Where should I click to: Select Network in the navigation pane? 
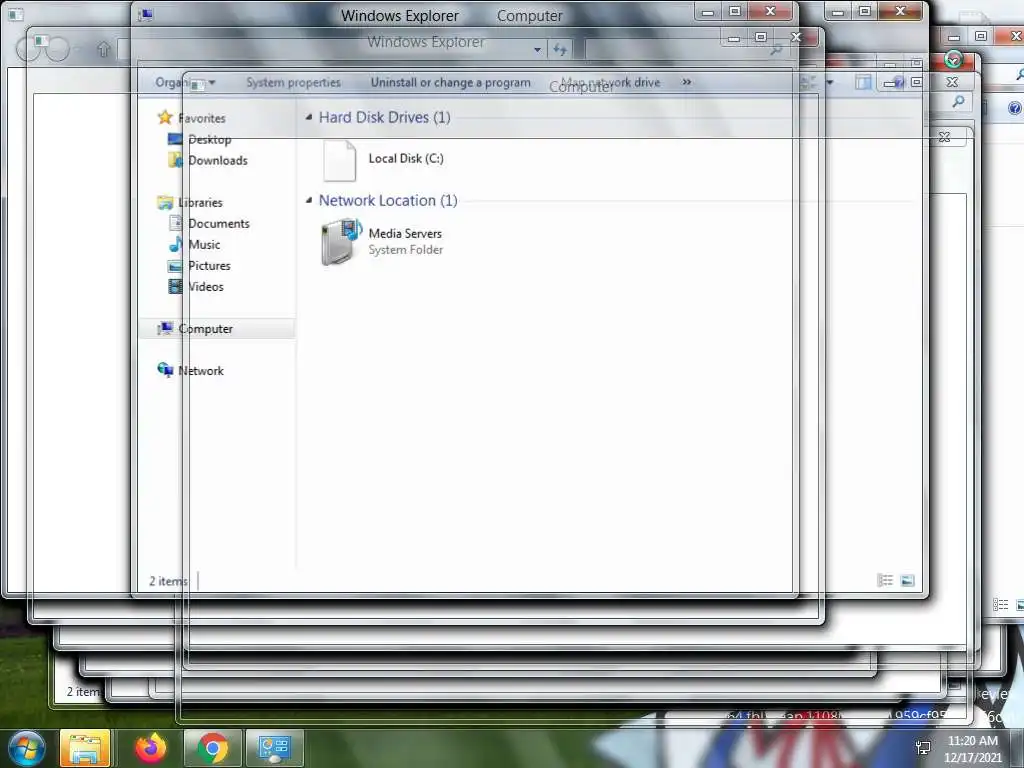coord(191,370)
